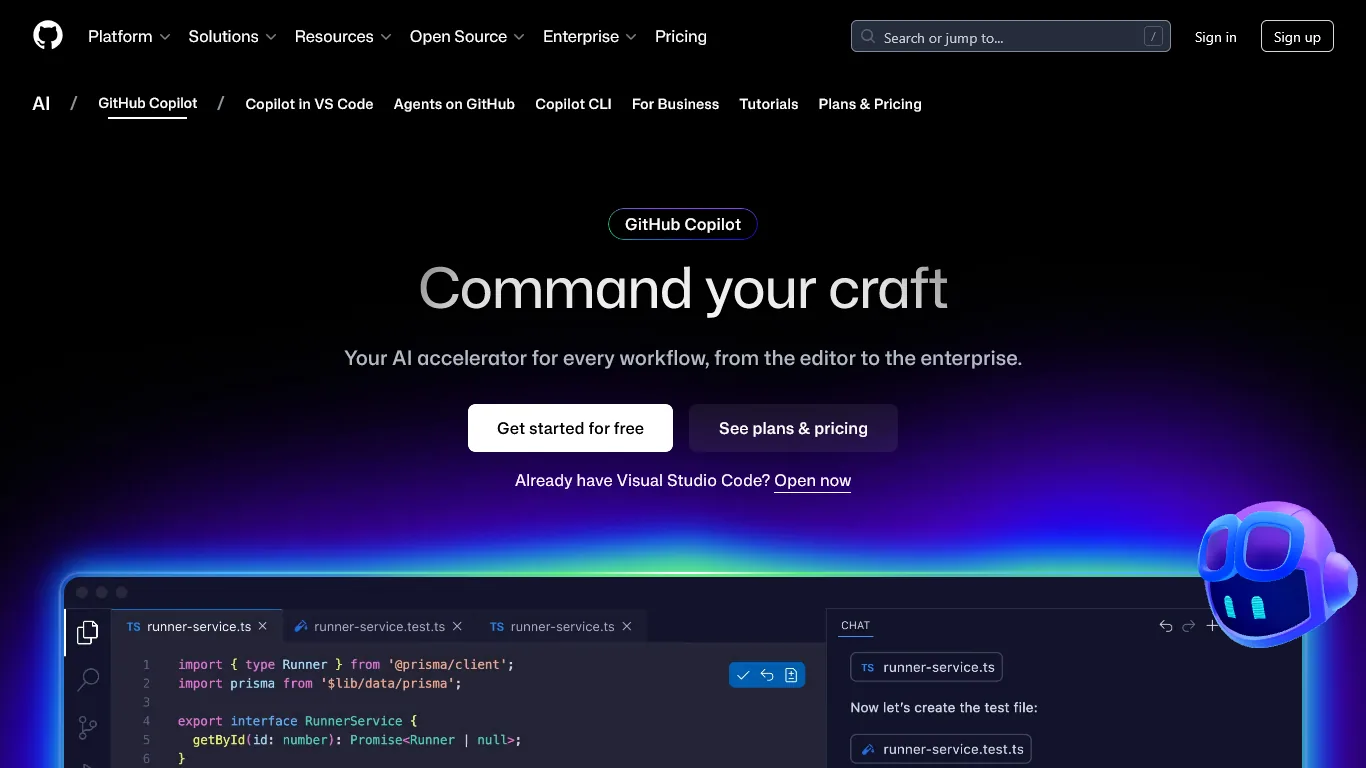The image size is (1366, 768).
Task: Click the Open now link
Action: click(812, 481)
